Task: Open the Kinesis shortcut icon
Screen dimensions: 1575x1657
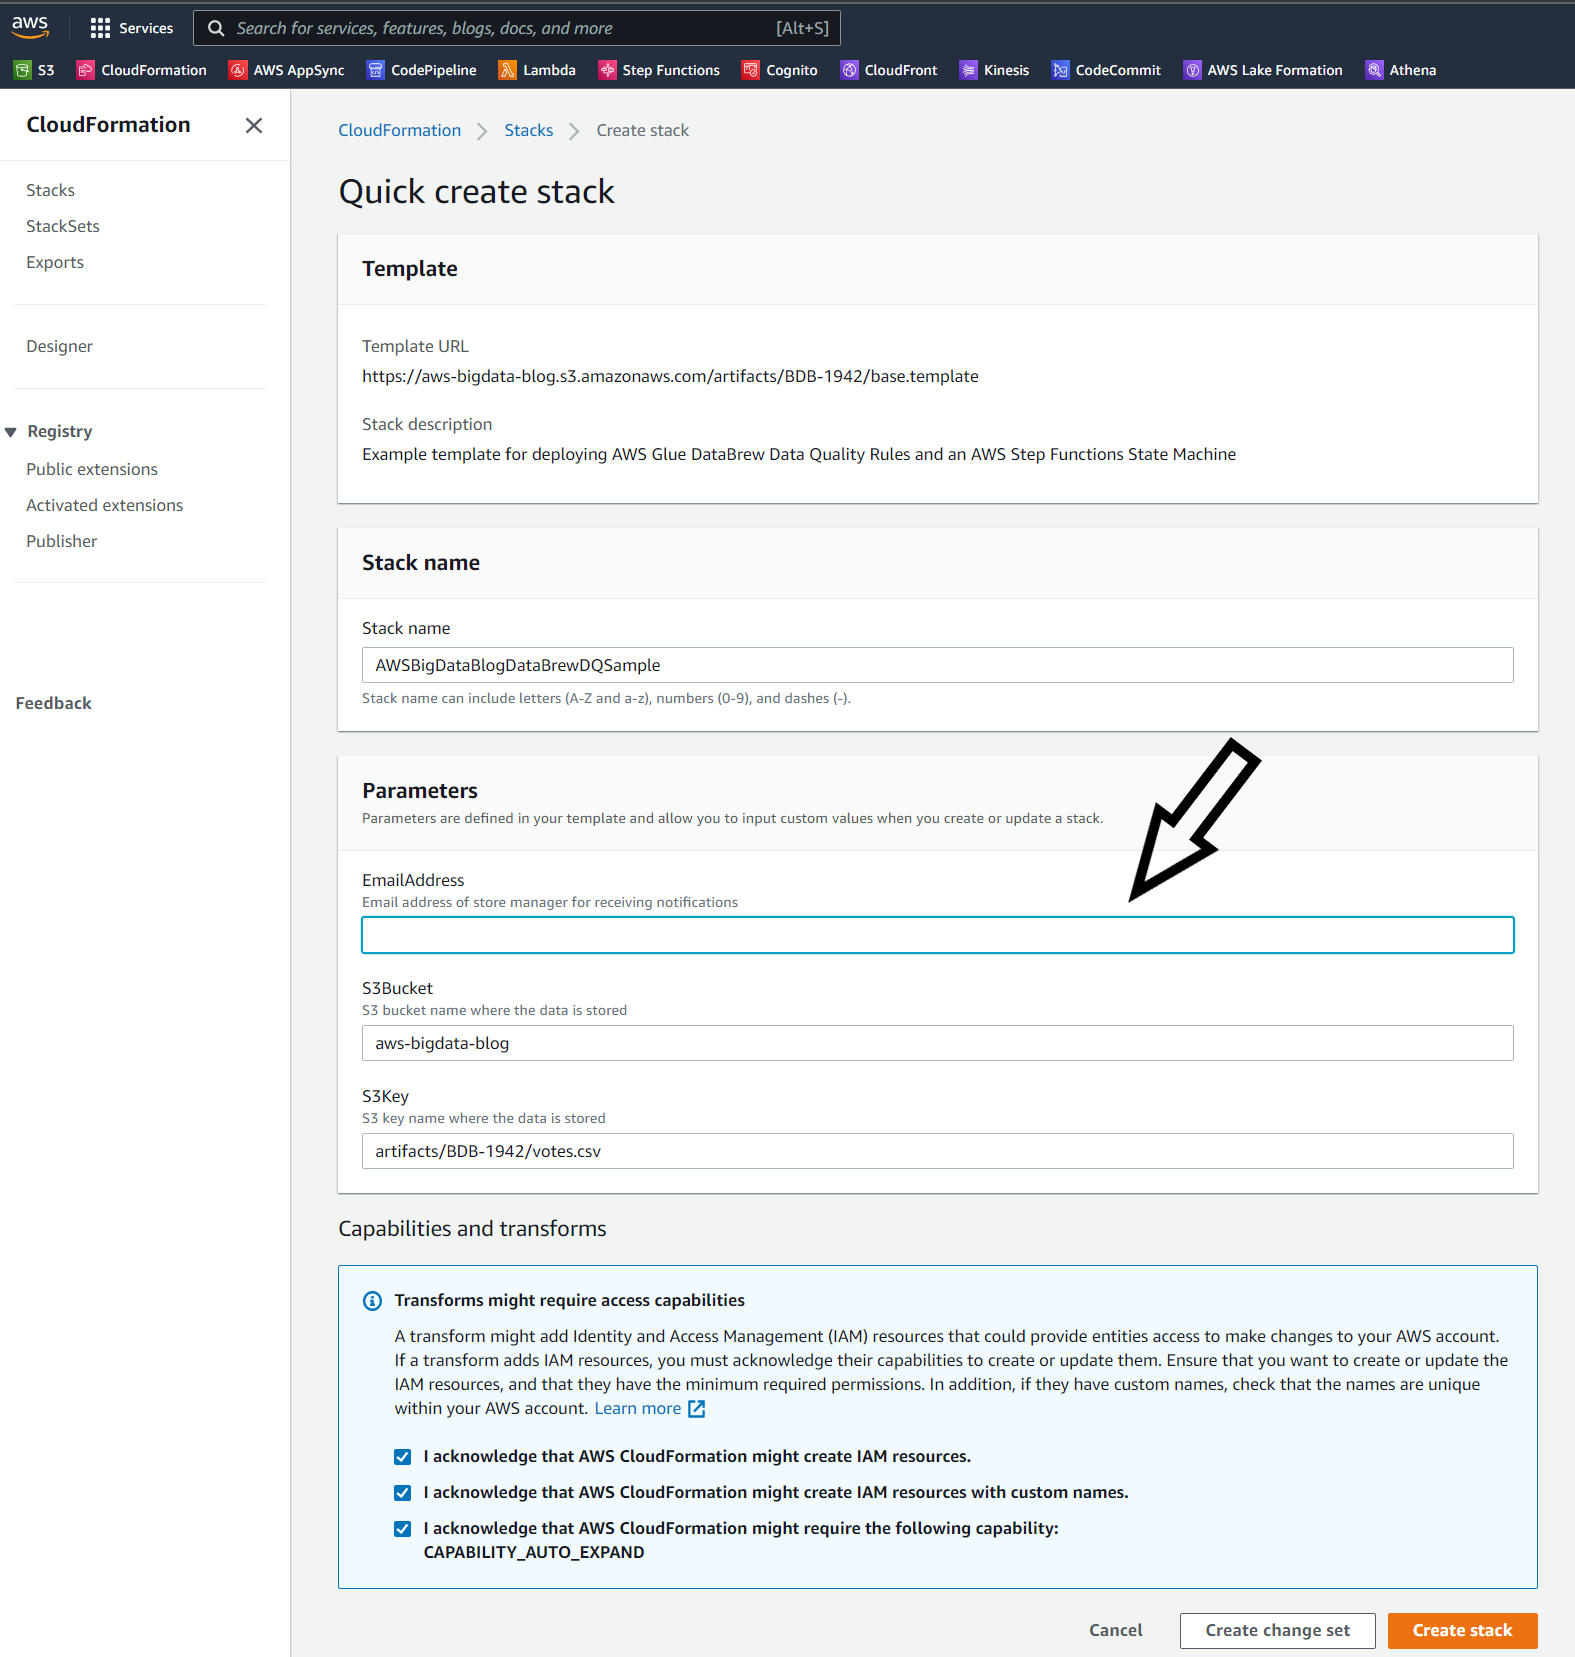Action: [968, 70]
